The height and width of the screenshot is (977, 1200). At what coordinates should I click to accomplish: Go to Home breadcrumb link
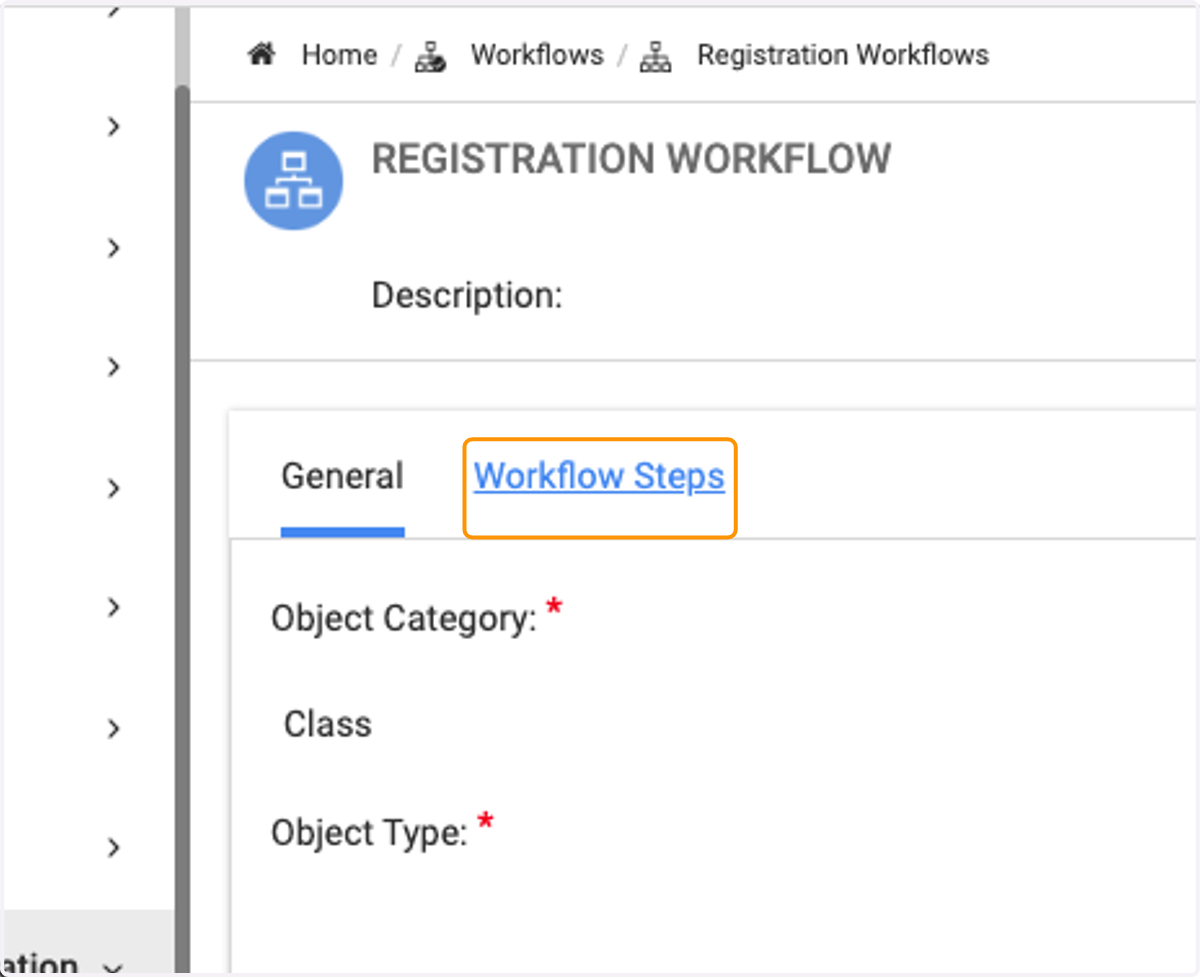[x=339, y=55]
